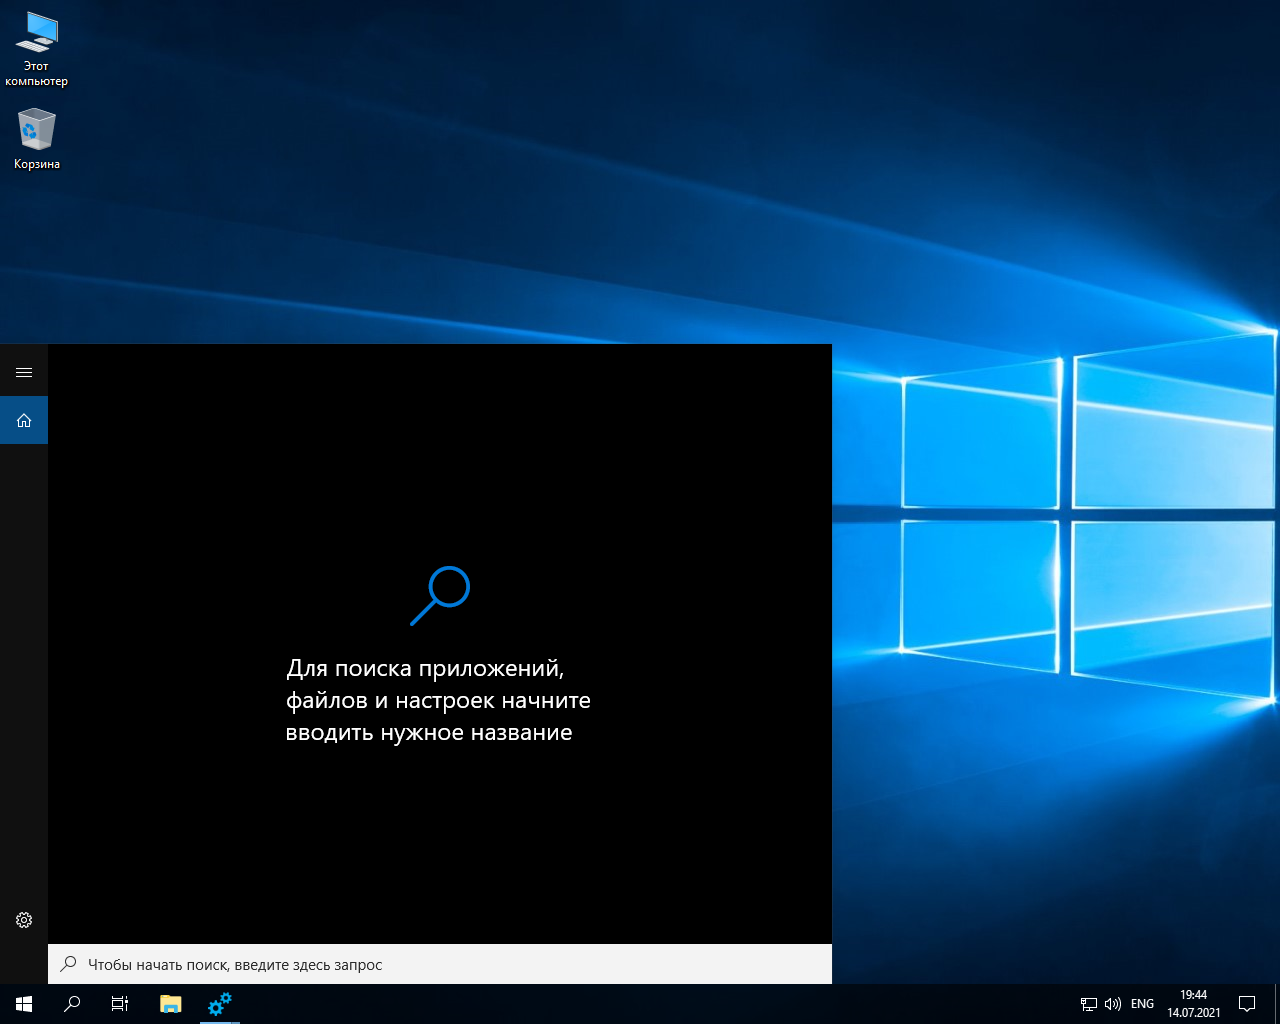Toggle the taskbar search magnifier button
Viewport: 1280px width, 1024px height.
tap(72, 1004)
